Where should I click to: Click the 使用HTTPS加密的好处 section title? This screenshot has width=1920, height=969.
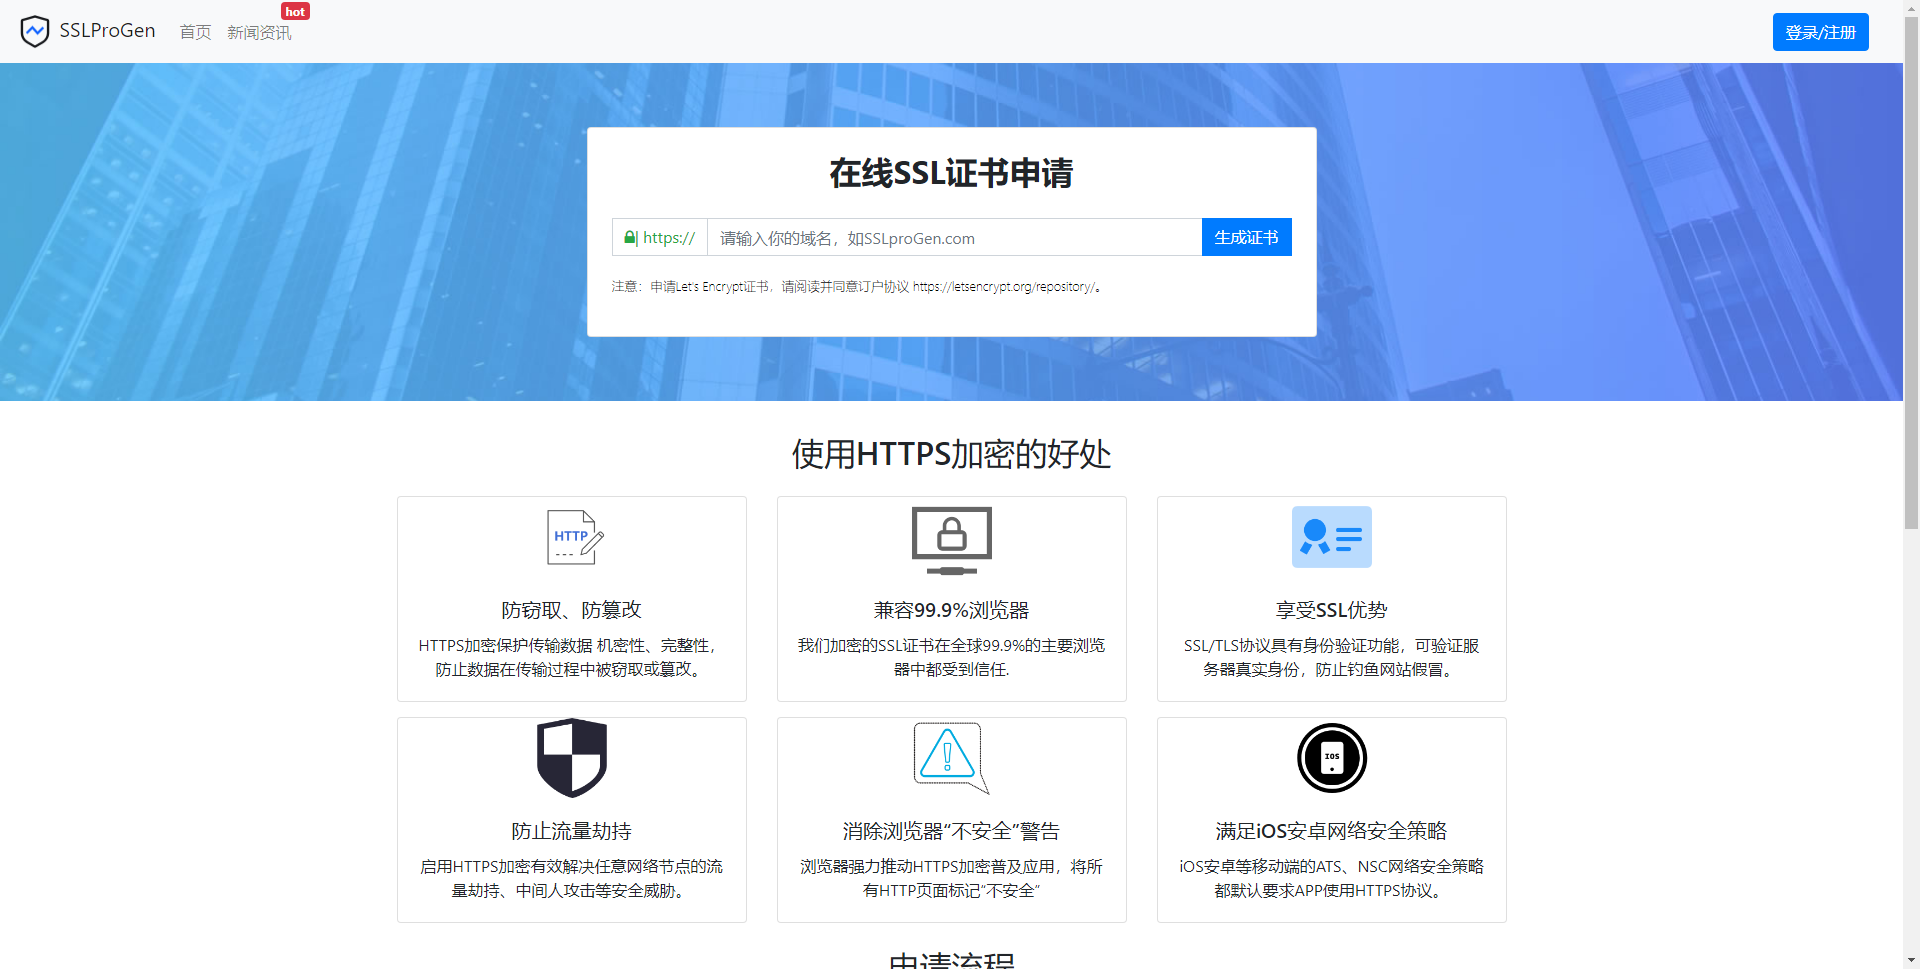pyautogui.click(x=950, y=455)
